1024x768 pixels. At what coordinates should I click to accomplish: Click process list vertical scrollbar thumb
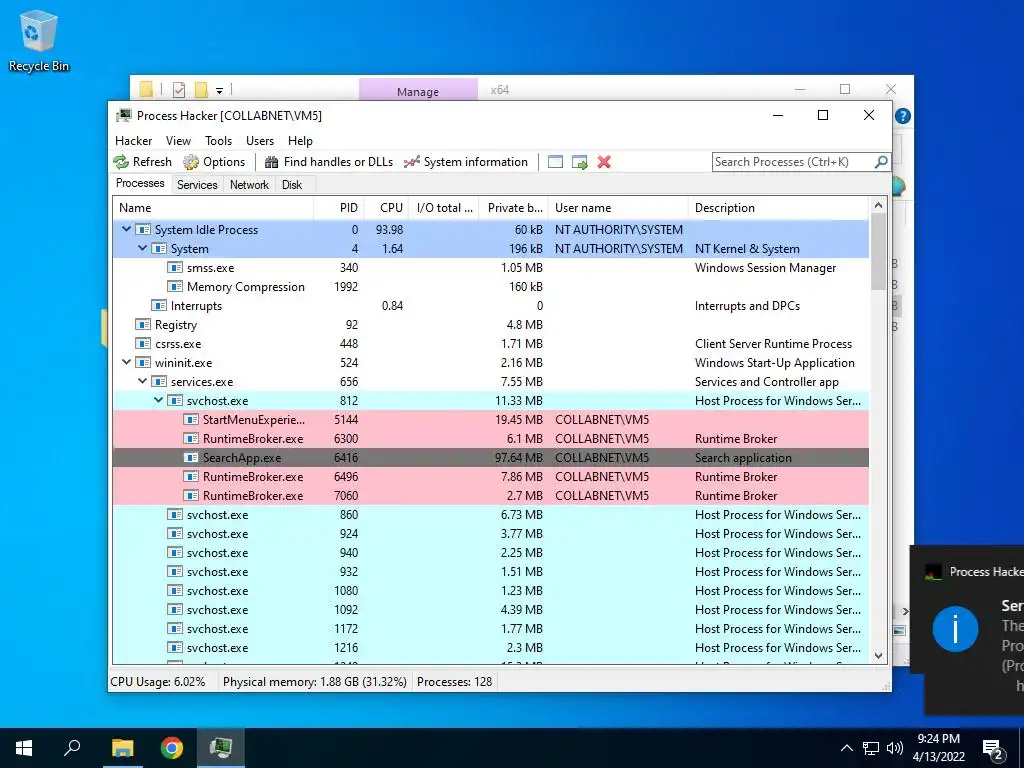pyautogui.click(x=878, y=252)
